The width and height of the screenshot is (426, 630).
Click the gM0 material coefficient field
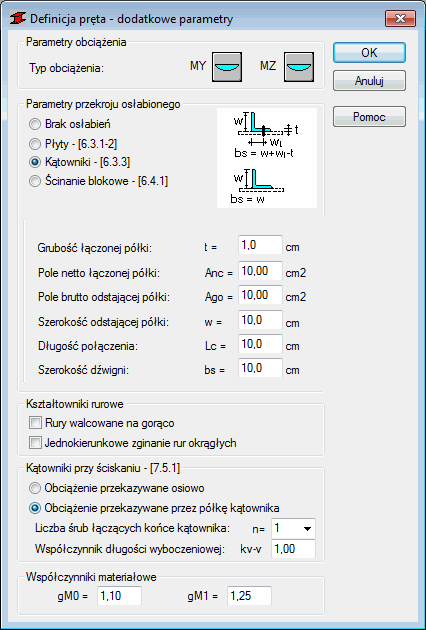coord(119,596)
